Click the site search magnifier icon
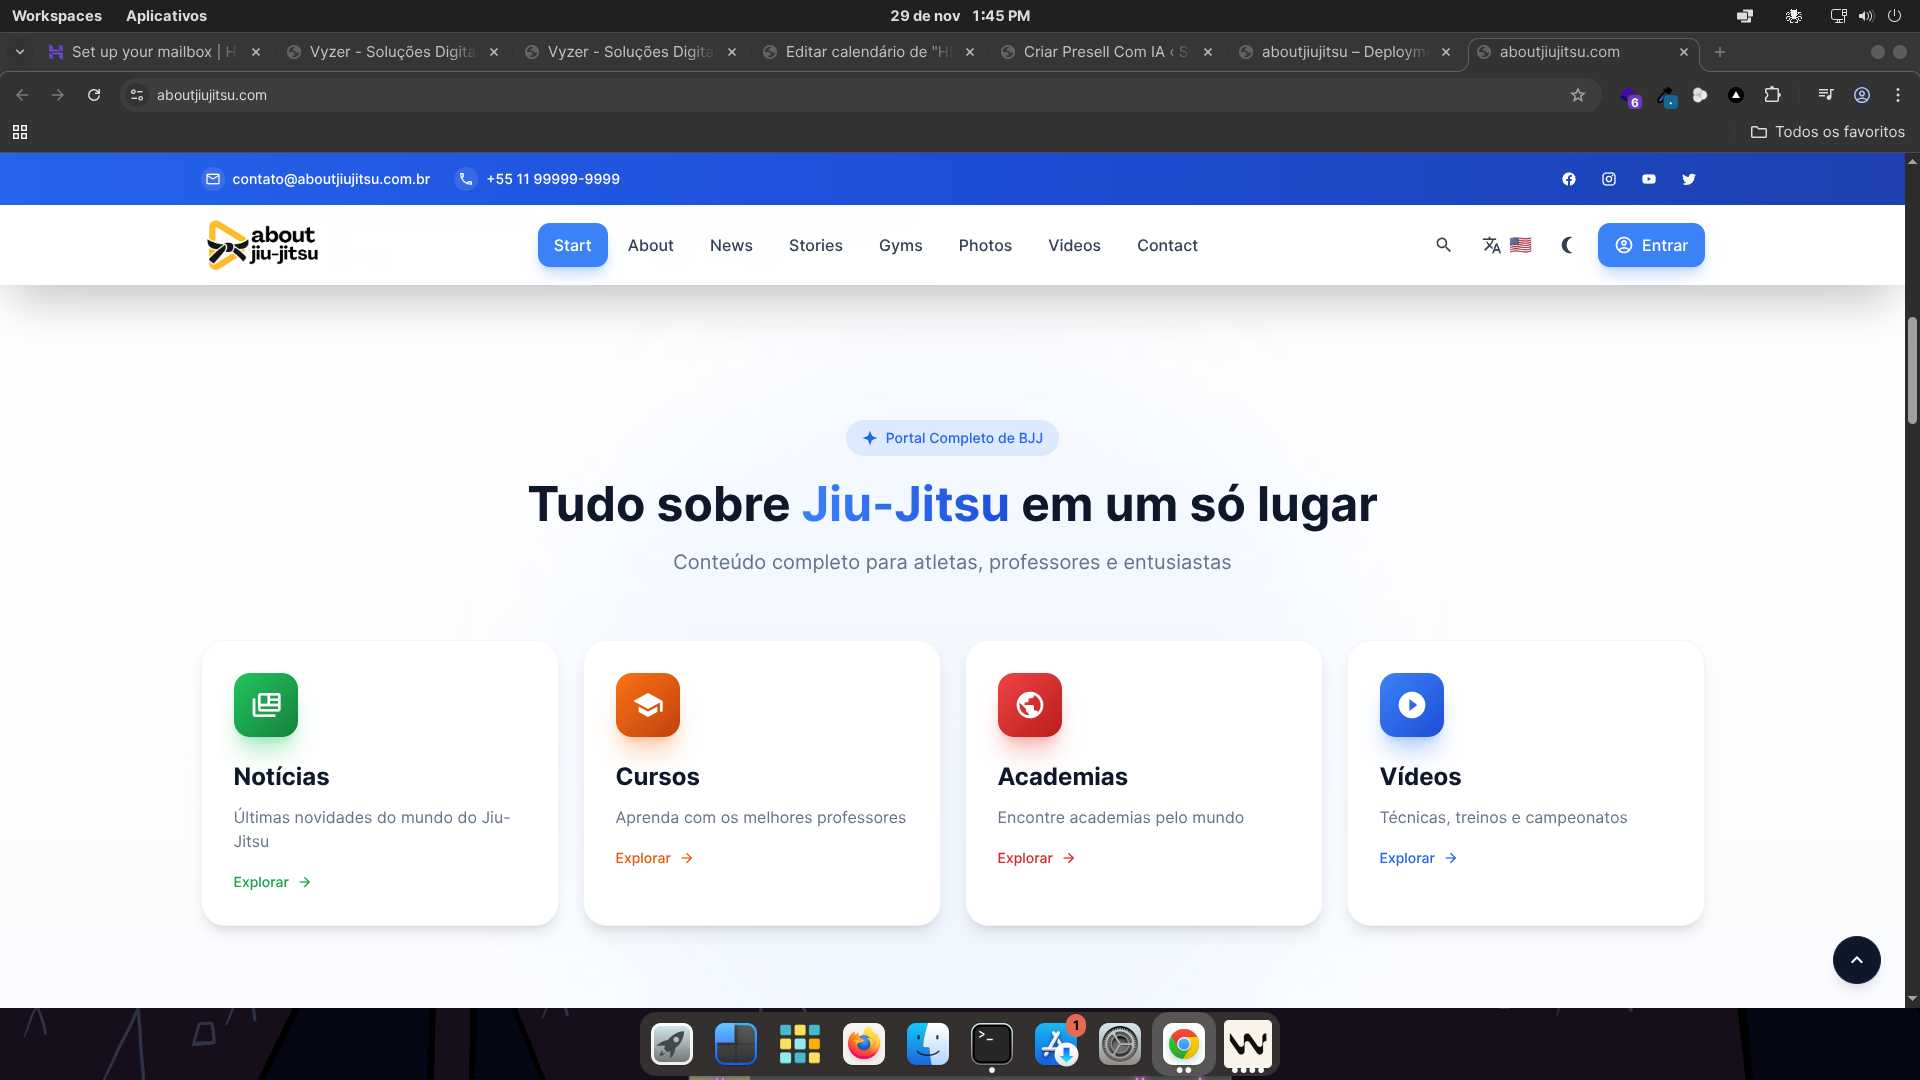The image size is (1920, 1080). point(1443,245)
